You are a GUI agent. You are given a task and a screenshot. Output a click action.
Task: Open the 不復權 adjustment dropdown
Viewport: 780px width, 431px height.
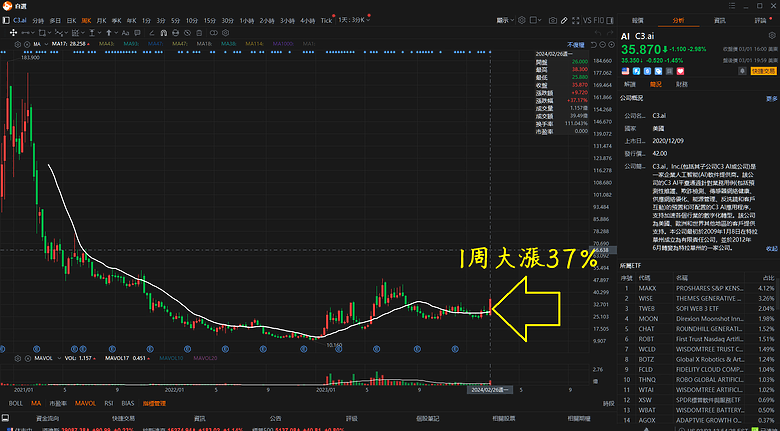click(576, 45)
